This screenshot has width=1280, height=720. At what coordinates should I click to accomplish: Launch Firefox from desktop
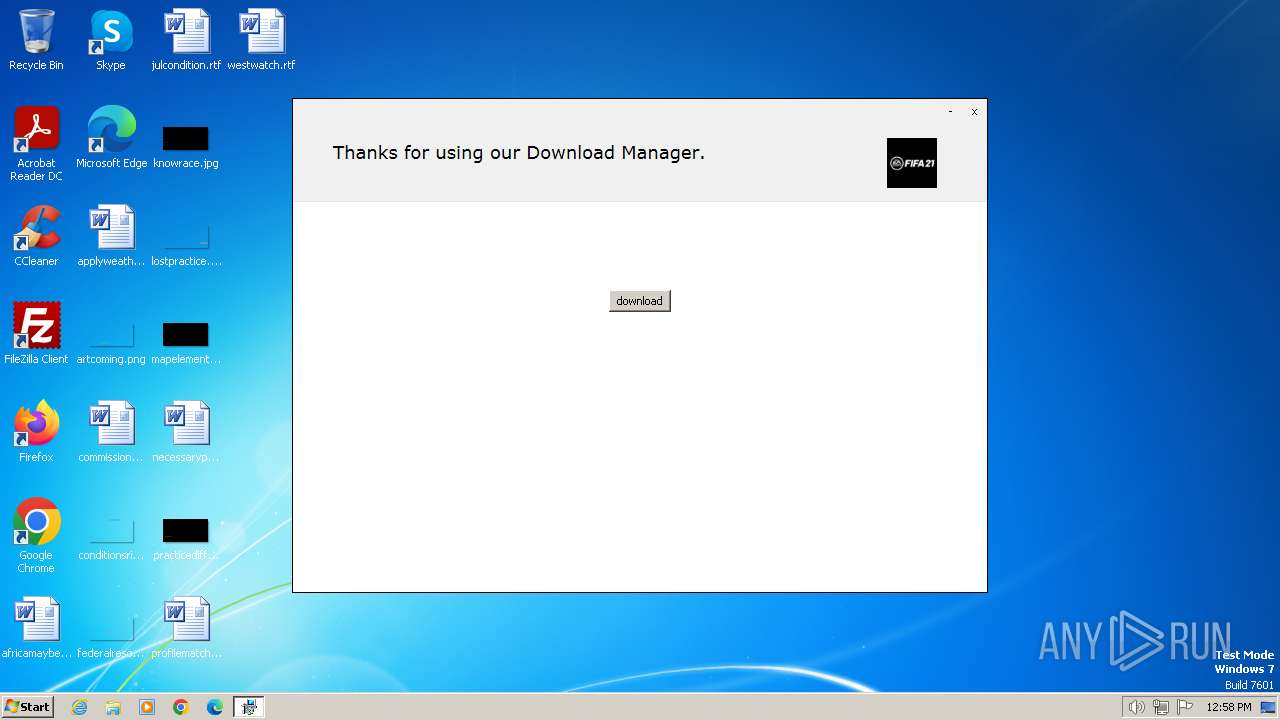click(36, 431)
